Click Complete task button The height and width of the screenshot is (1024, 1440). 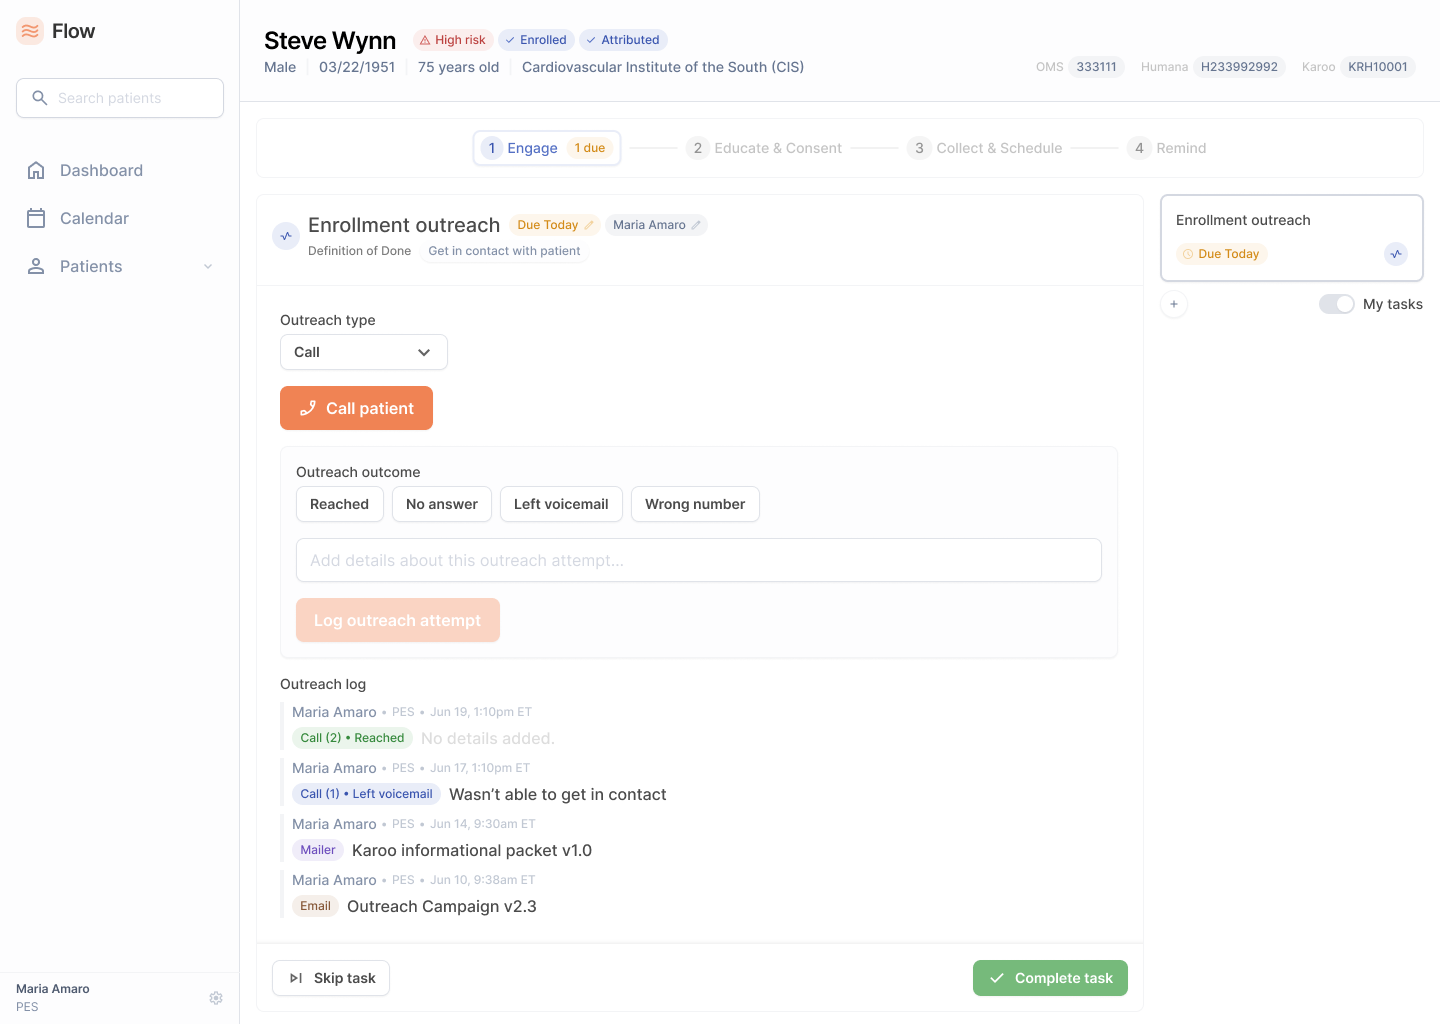[1050, 978]
